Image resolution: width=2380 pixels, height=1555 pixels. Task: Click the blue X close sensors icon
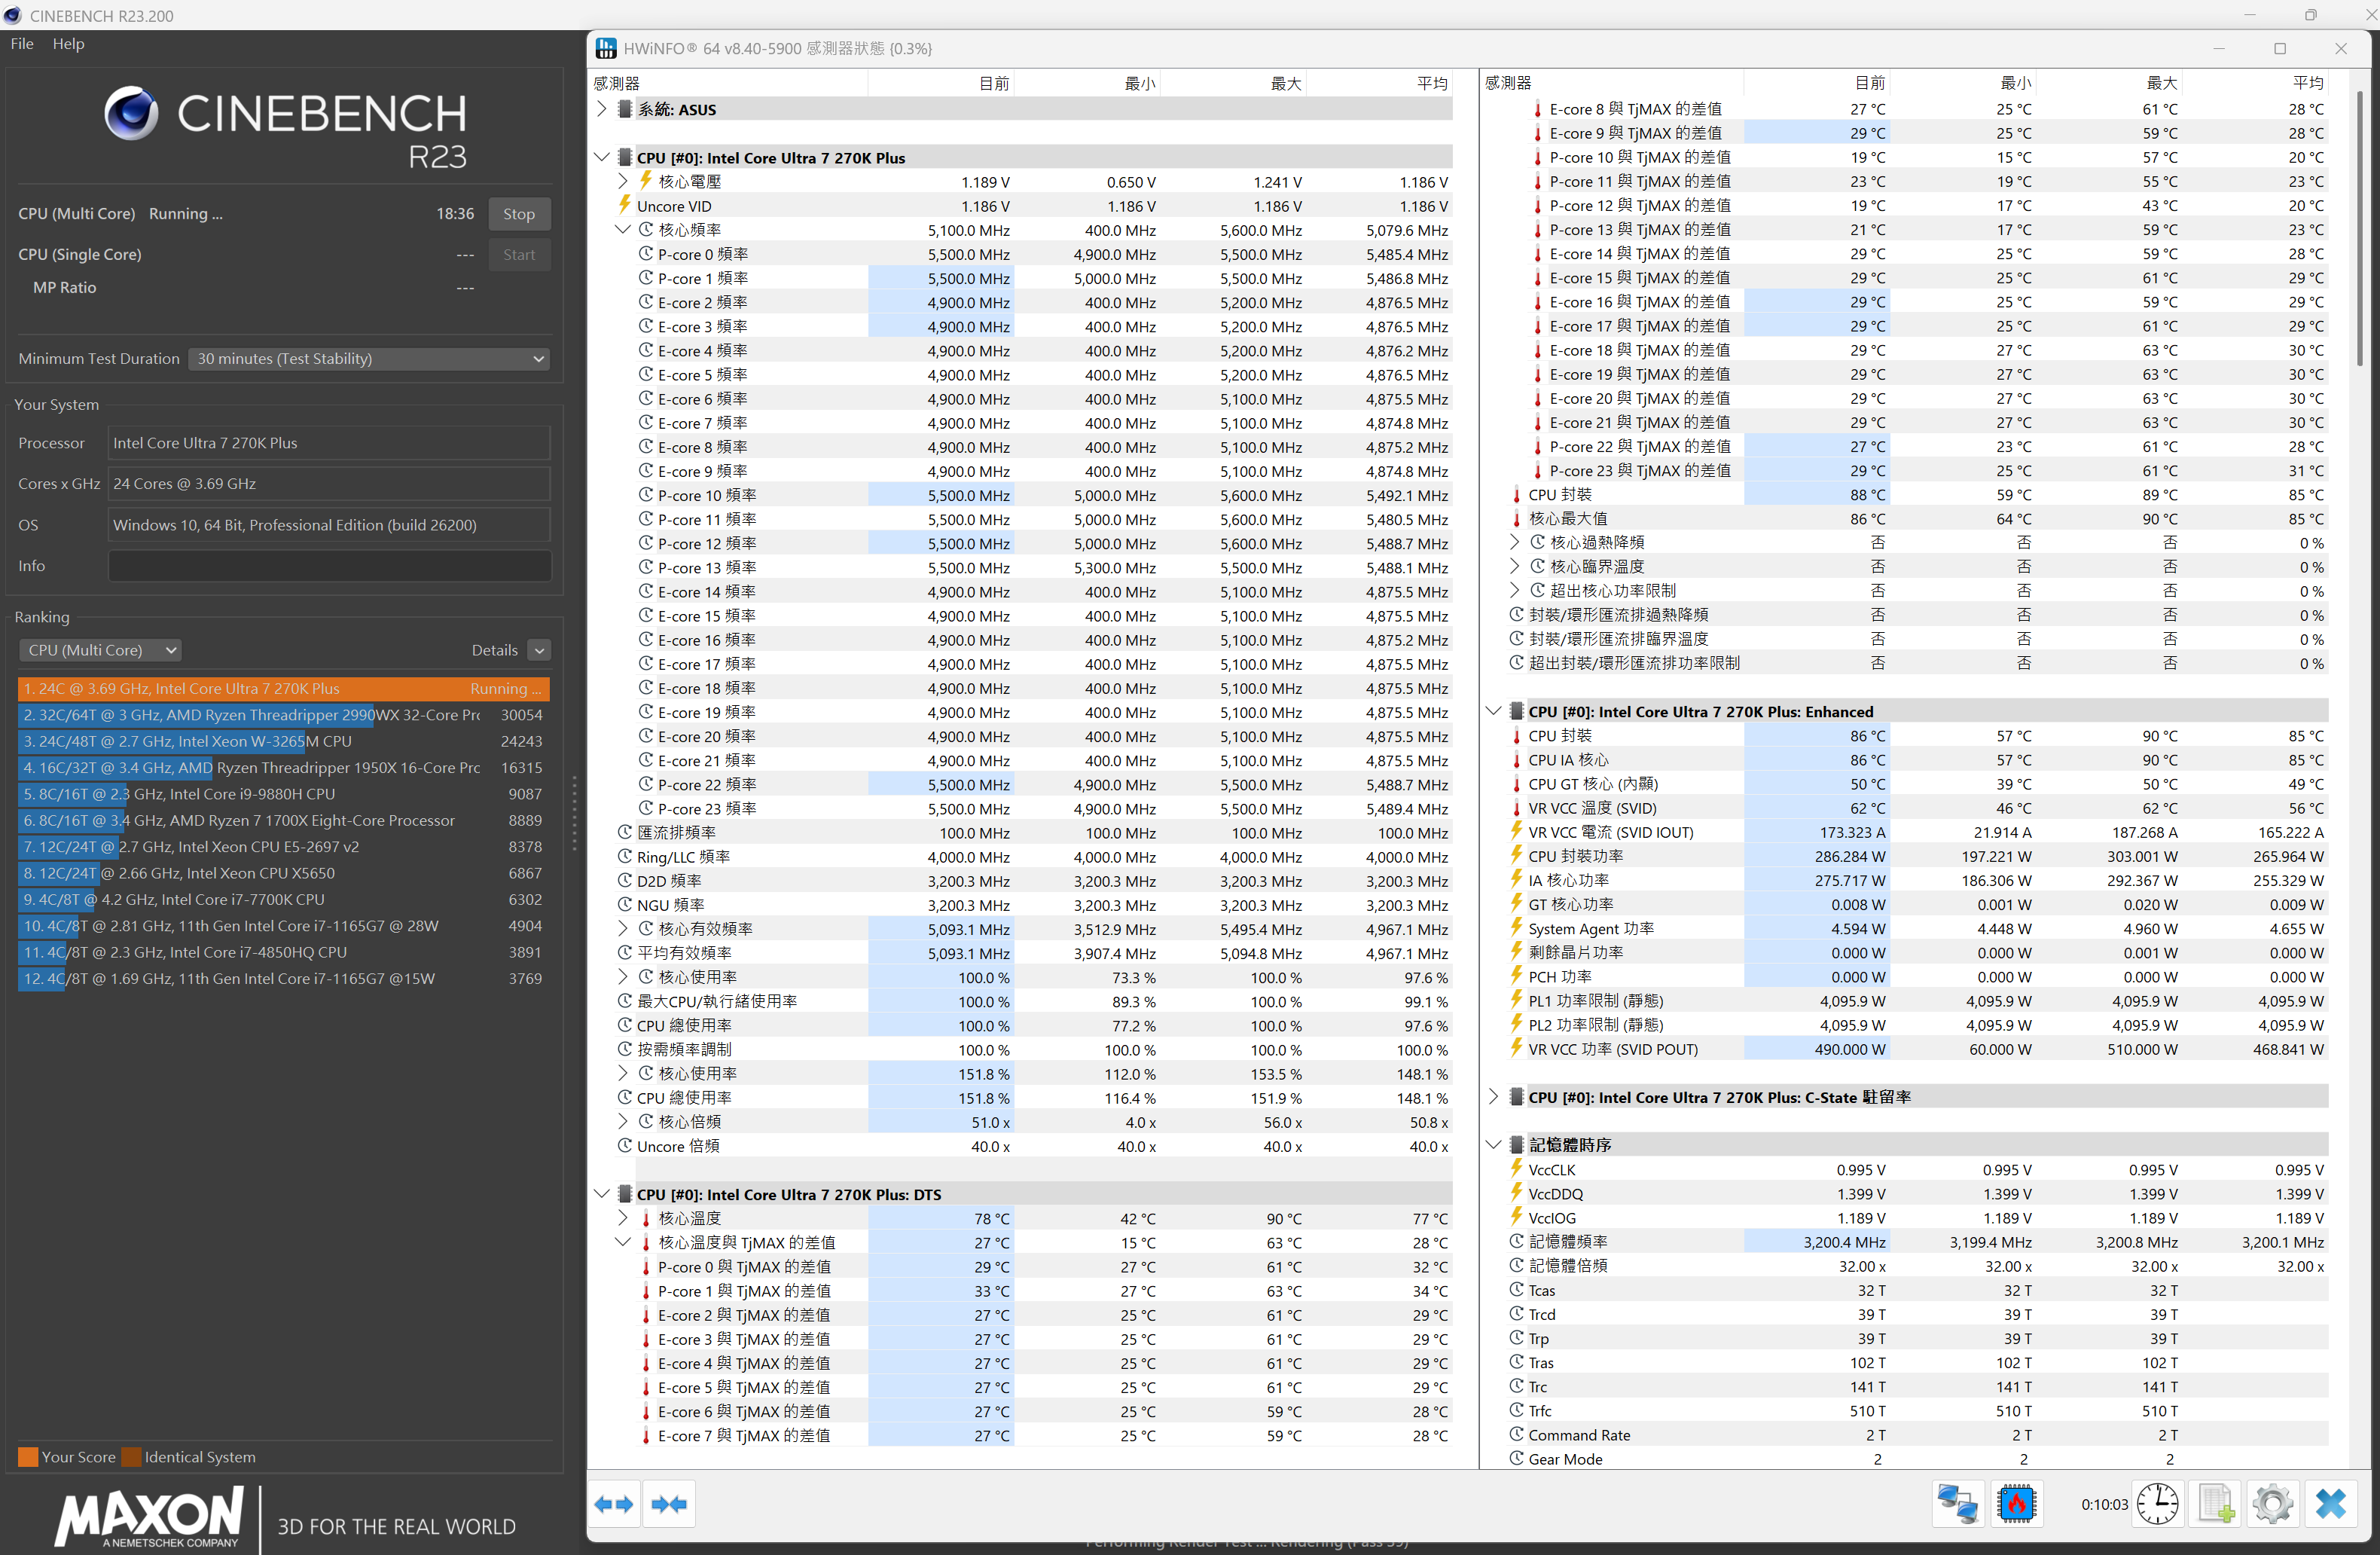click(x=2330, y=1503)
